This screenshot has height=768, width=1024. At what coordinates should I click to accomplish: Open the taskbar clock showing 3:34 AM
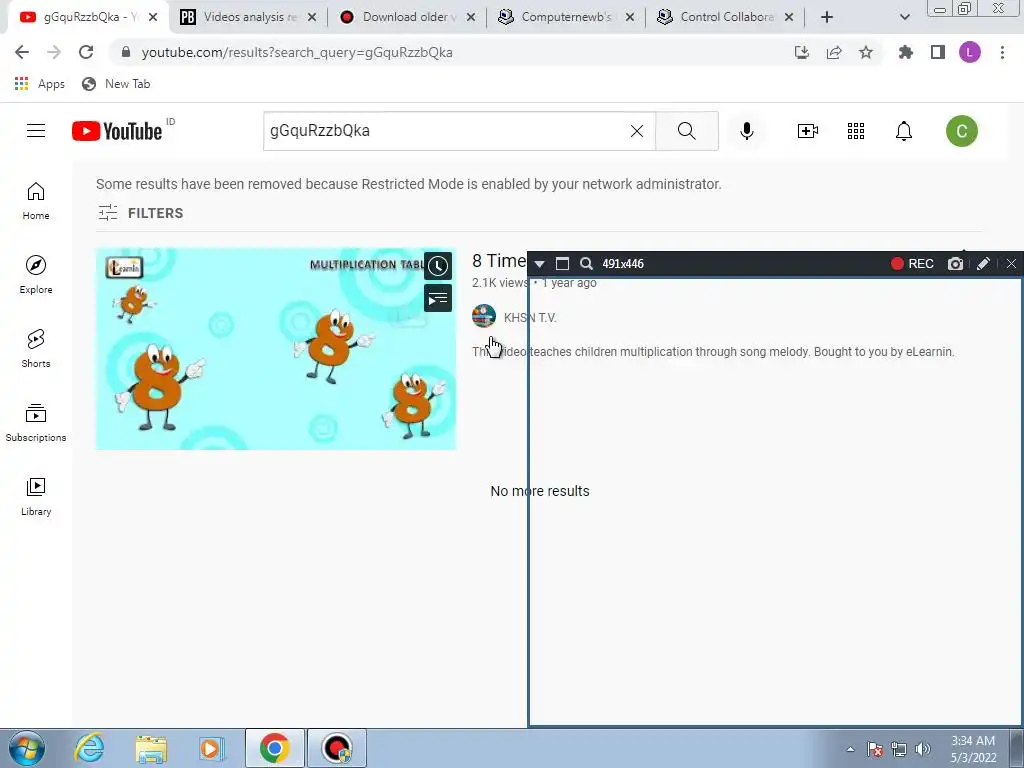tap(973, 749)
